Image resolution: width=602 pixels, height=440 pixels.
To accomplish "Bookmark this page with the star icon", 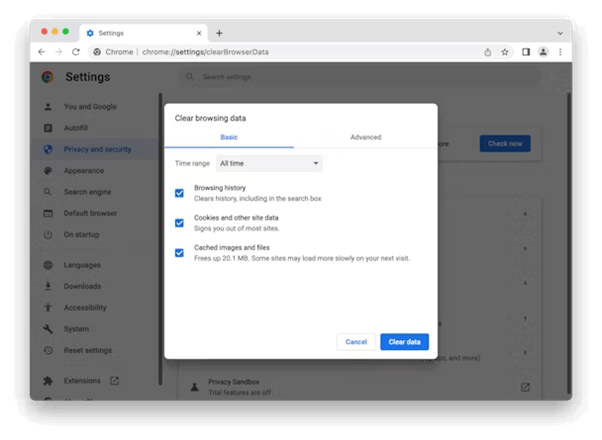I will tap(504, 52).
